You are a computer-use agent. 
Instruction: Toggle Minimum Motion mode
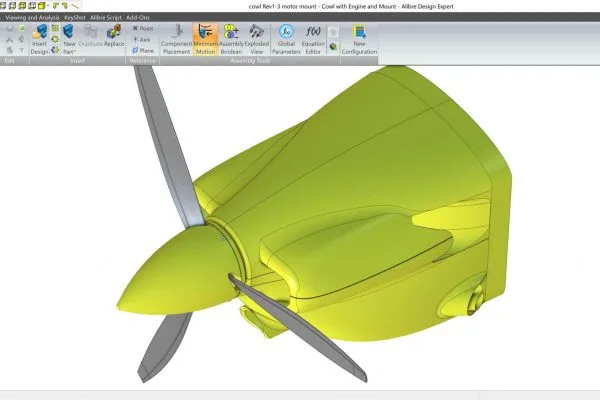pos(205,39)
